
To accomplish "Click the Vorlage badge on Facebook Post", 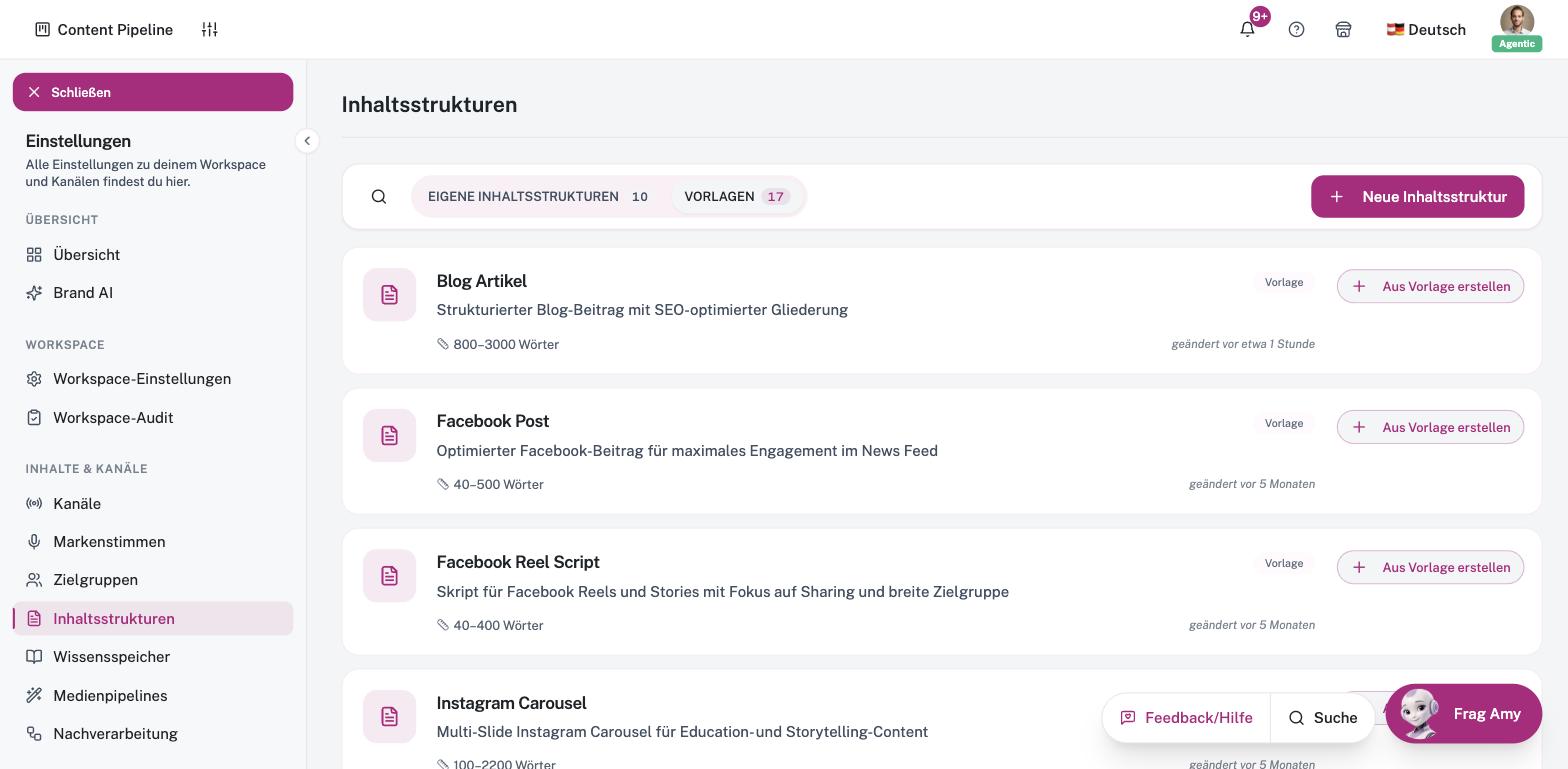I will pos(1284,424).
